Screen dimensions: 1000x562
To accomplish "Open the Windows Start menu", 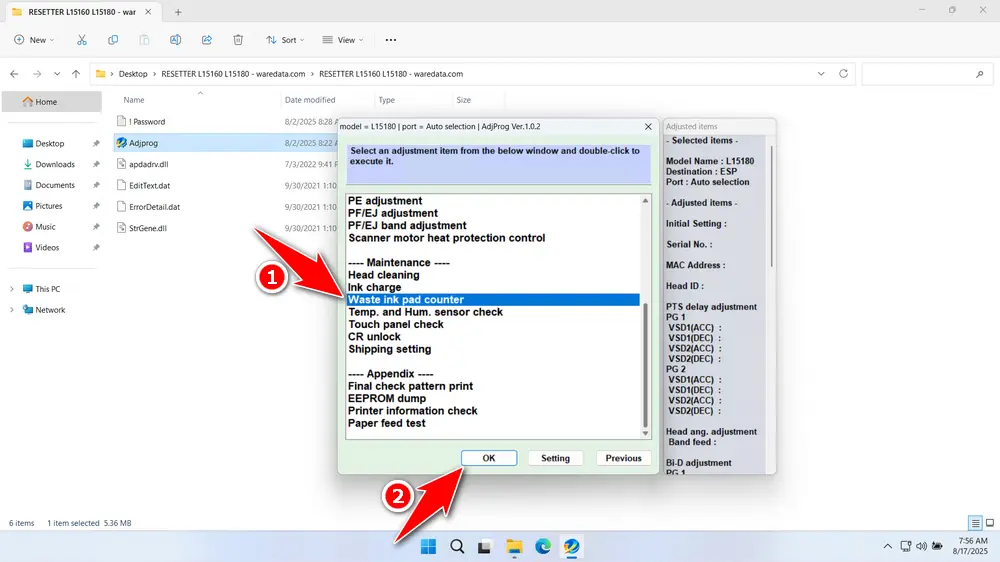I will point(429,547).
